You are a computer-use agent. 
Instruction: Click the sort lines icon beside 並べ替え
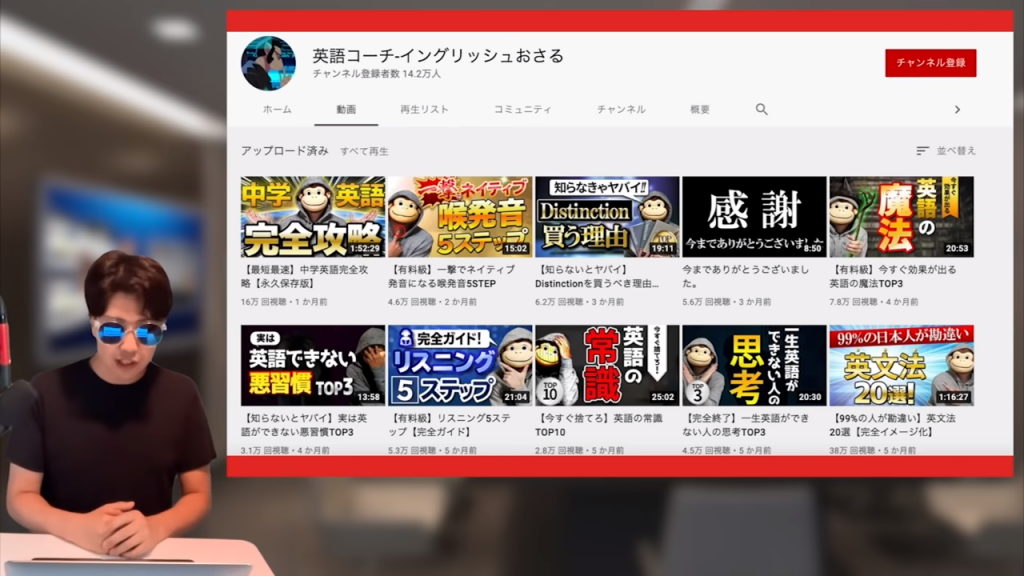[x=922, y=151]
